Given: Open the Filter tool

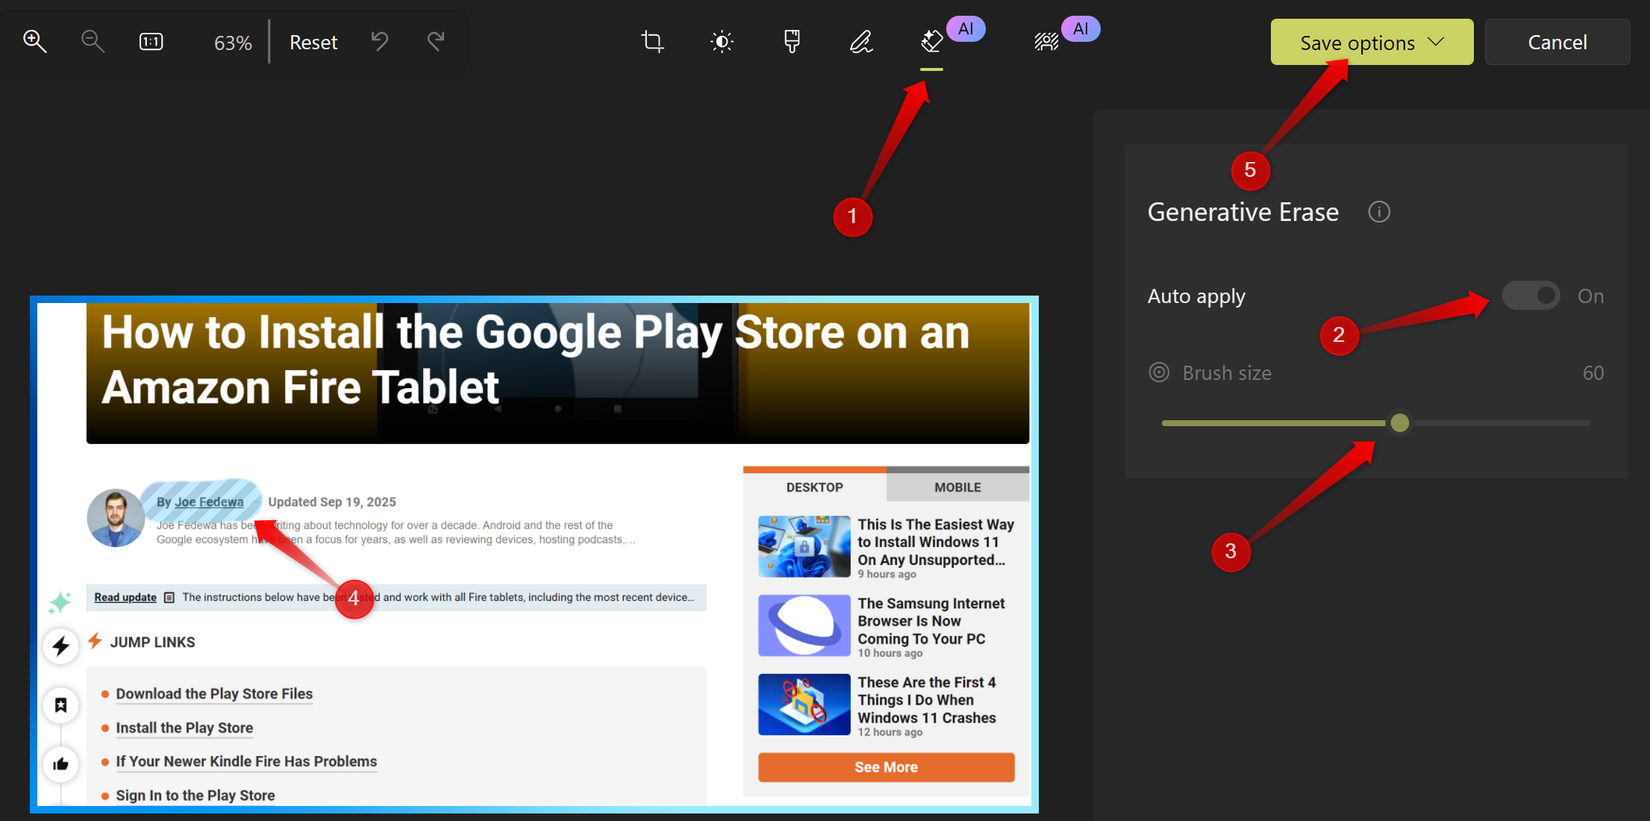Looking at the screenshot, I should click(x=792, y=42).
